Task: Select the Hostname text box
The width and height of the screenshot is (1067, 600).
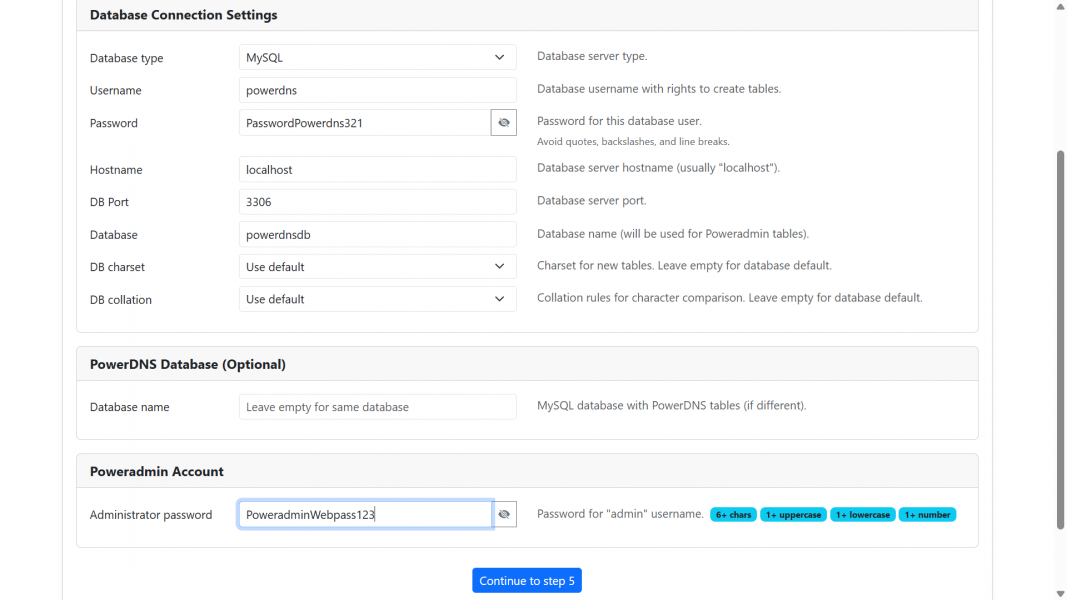Action: click(x=377, y=170)
